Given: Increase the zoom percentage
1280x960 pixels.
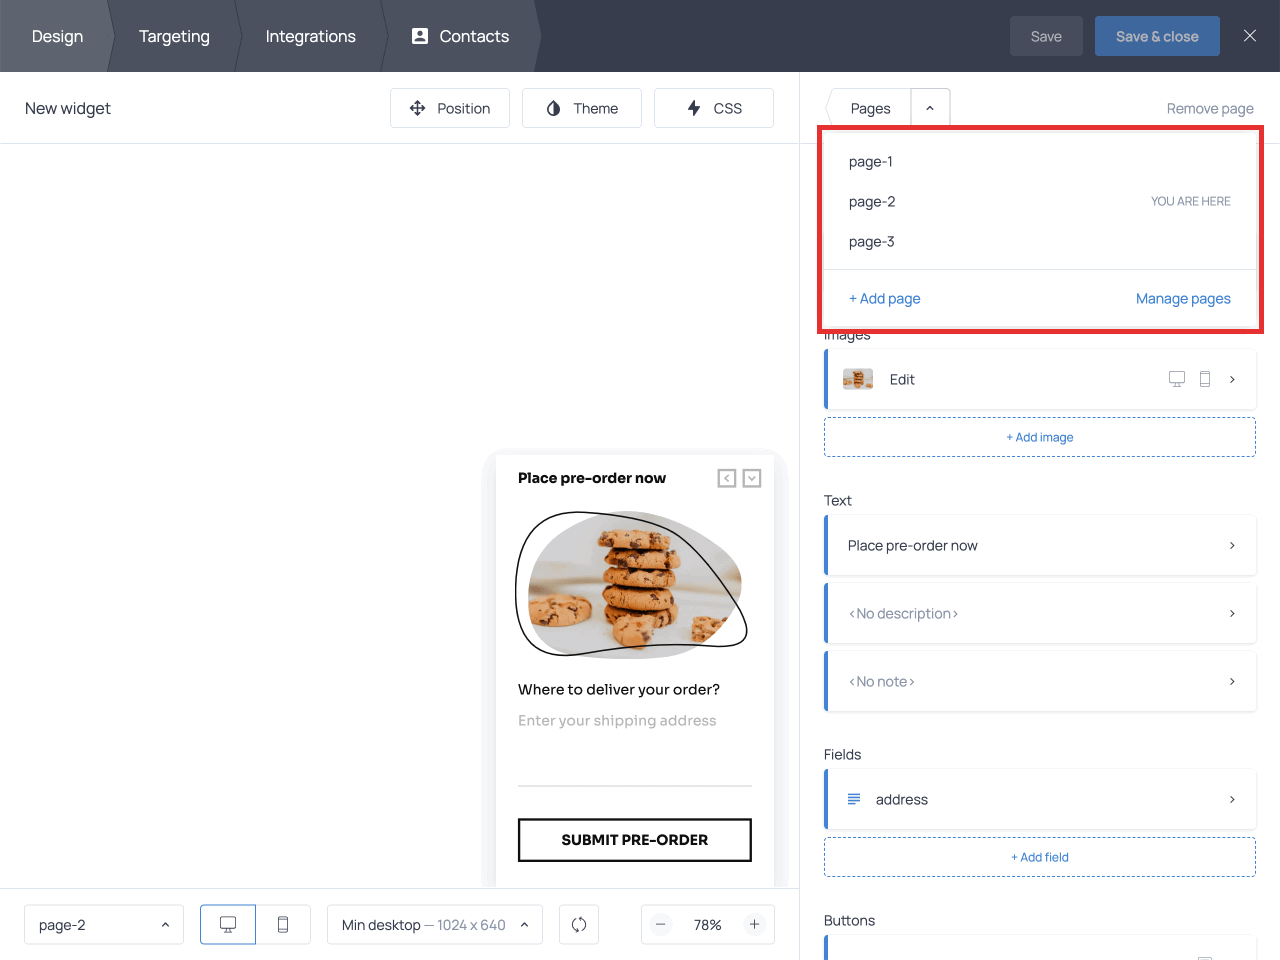Looking at the screenshot, I should (x=754, y=924).
